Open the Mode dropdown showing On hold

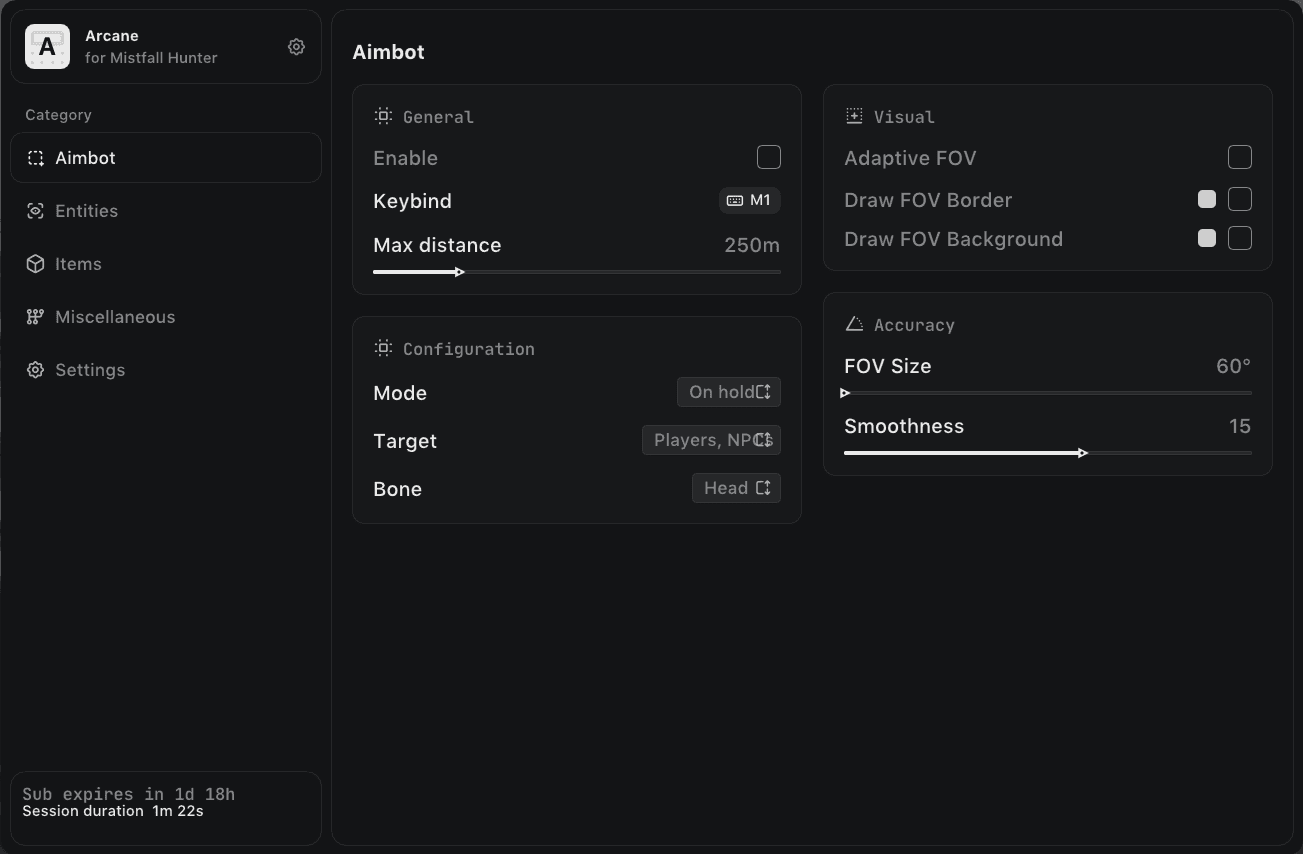729,392
